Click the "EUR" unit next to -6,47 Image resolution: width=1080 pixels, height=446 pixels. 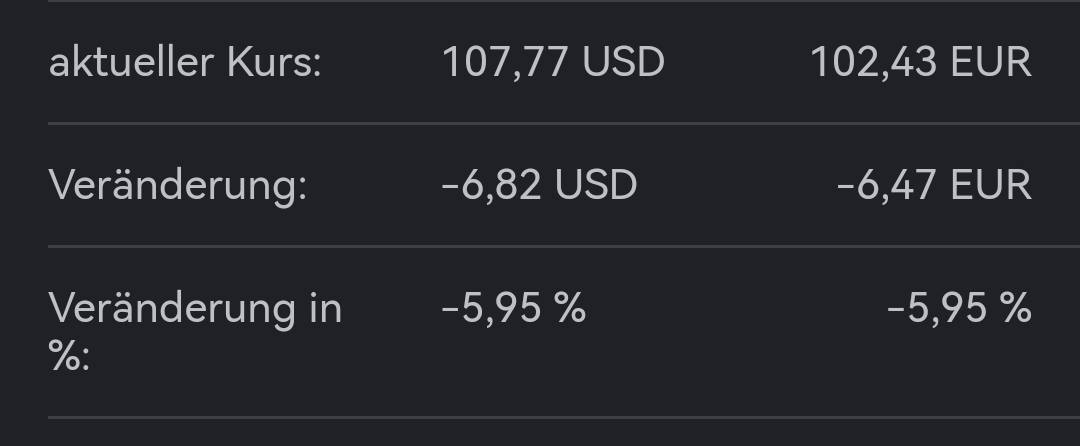tap(990, 186)
